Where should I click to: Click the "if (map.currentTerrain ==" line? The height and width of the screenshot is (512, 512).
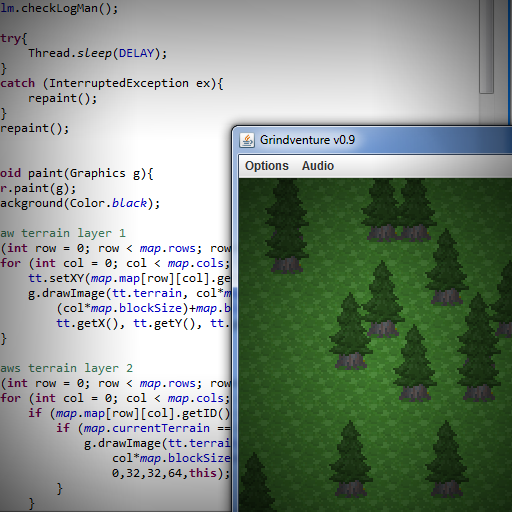(x=143, y=428)
